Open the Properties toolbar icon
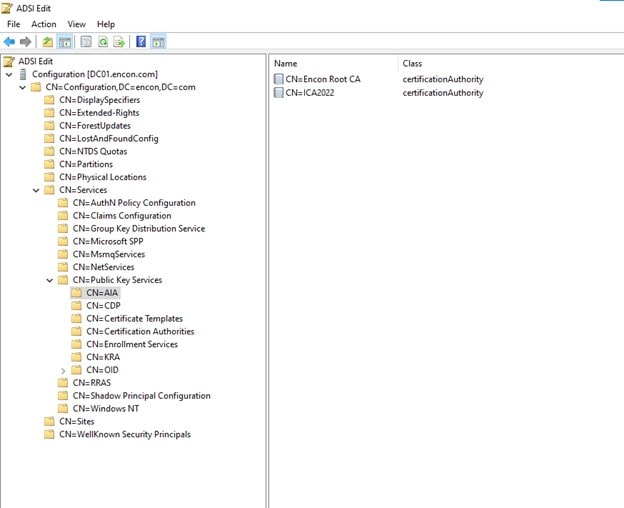The height and width of the screenshot is (508, 624). [85, 42]
